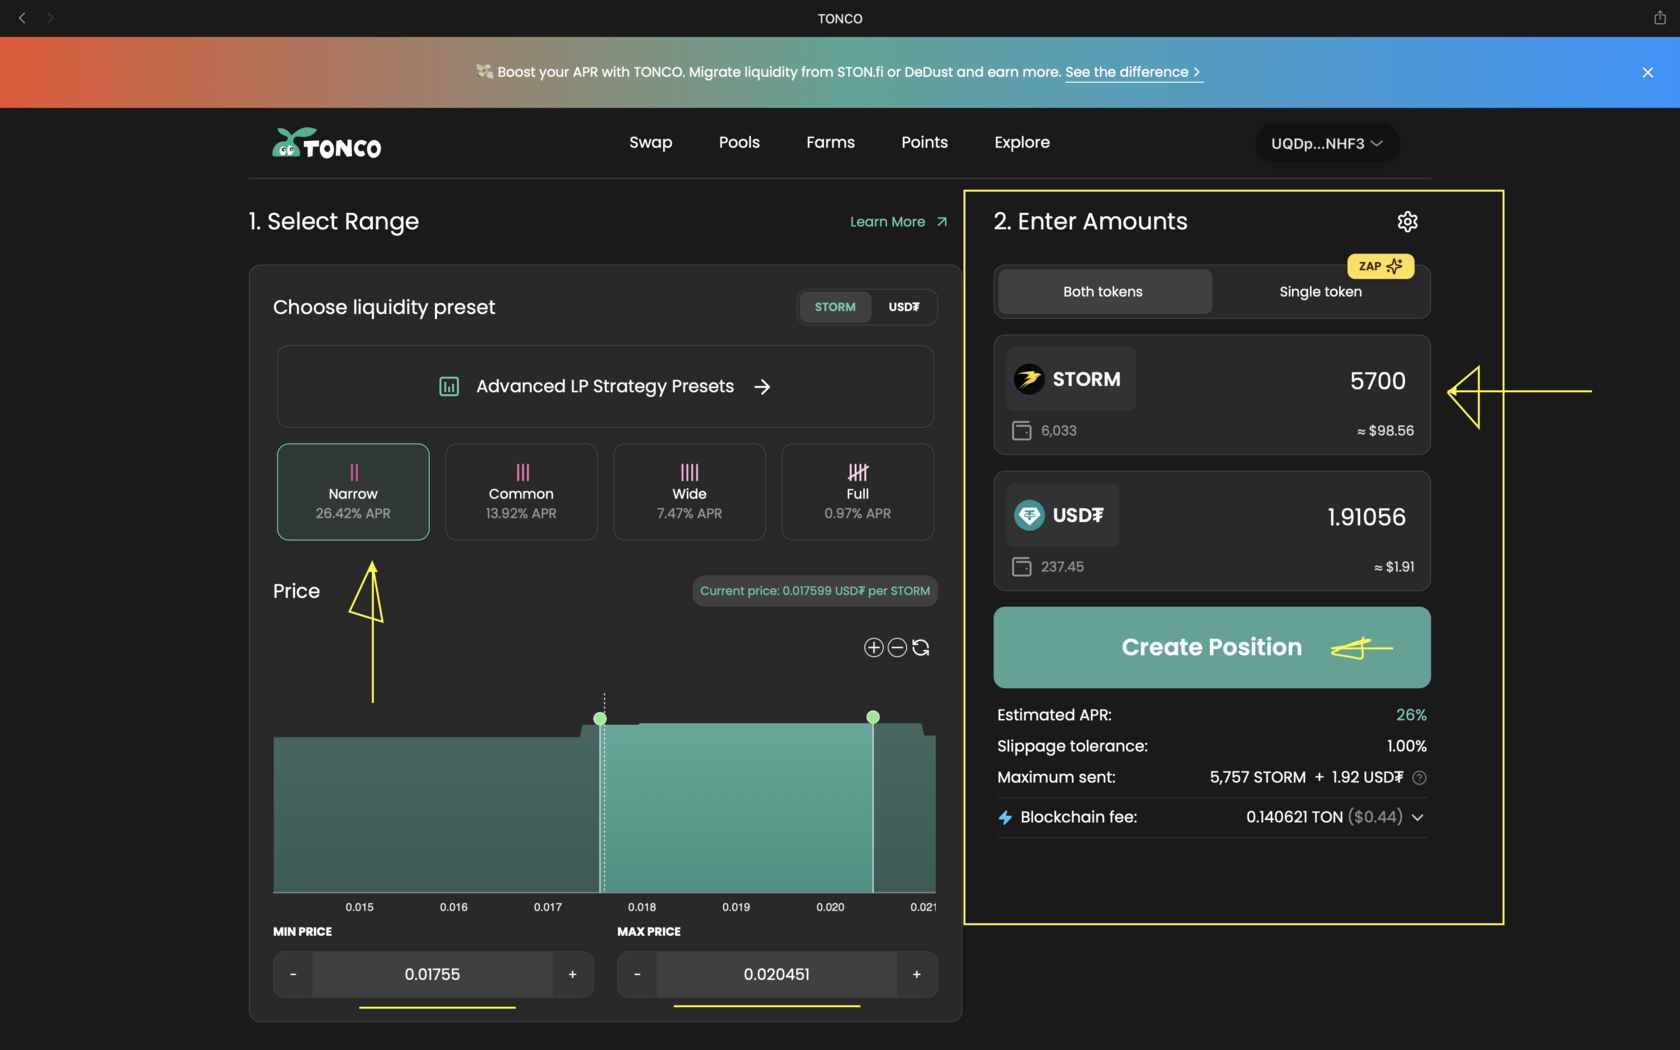Click the Create Position button
The width and height of the screenshot is (1680, 1050).
(x=1211, y=647)
